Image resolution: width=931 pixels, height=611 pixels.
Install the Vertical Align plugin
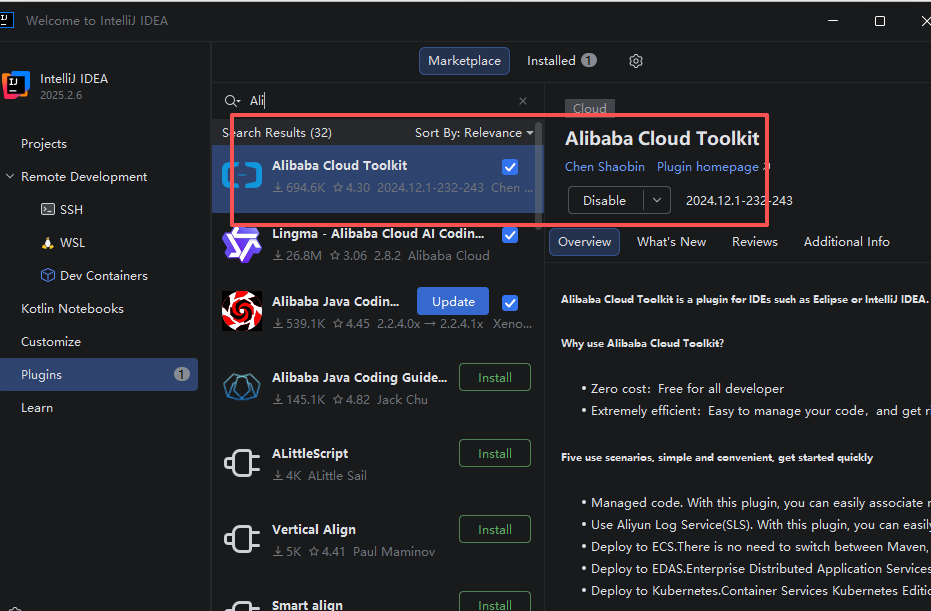point(495,530)
